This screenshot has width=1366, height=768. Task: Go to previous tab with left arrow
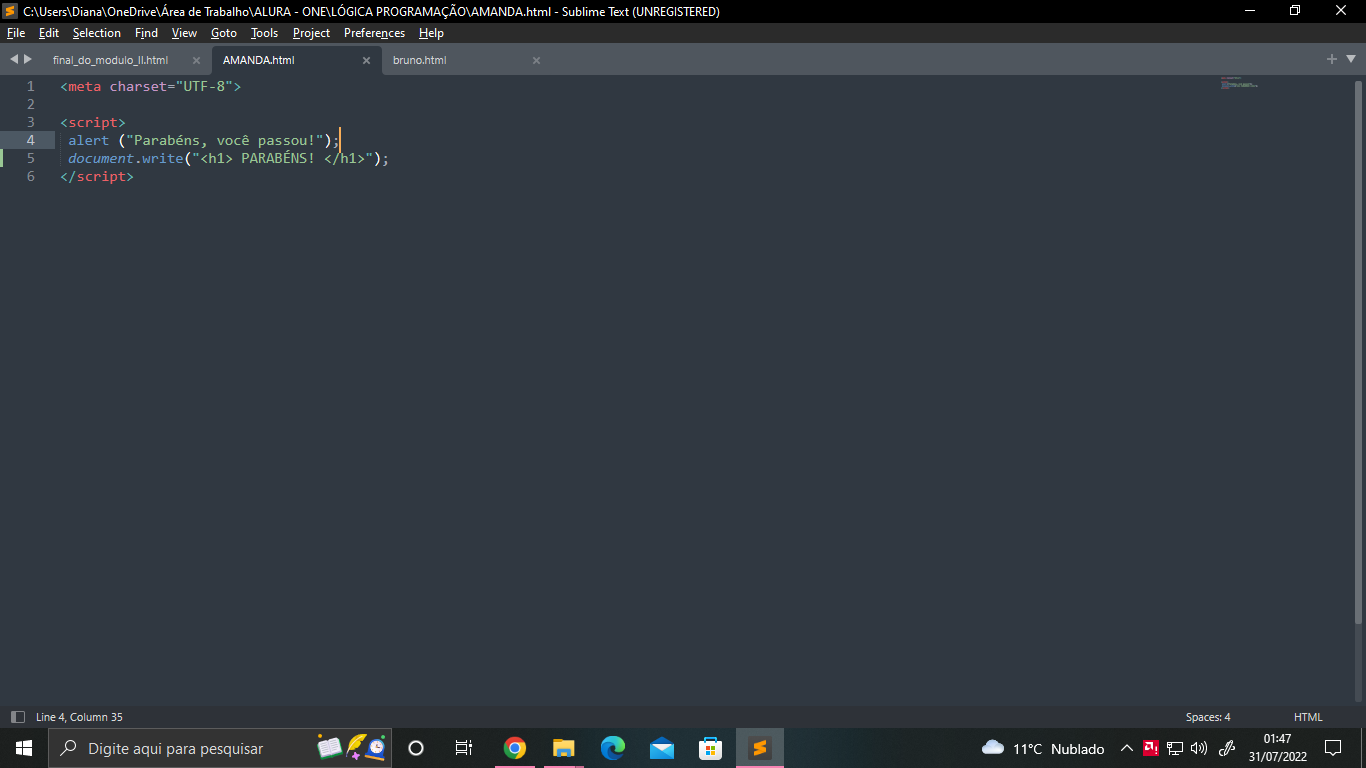tap(14, 59)
